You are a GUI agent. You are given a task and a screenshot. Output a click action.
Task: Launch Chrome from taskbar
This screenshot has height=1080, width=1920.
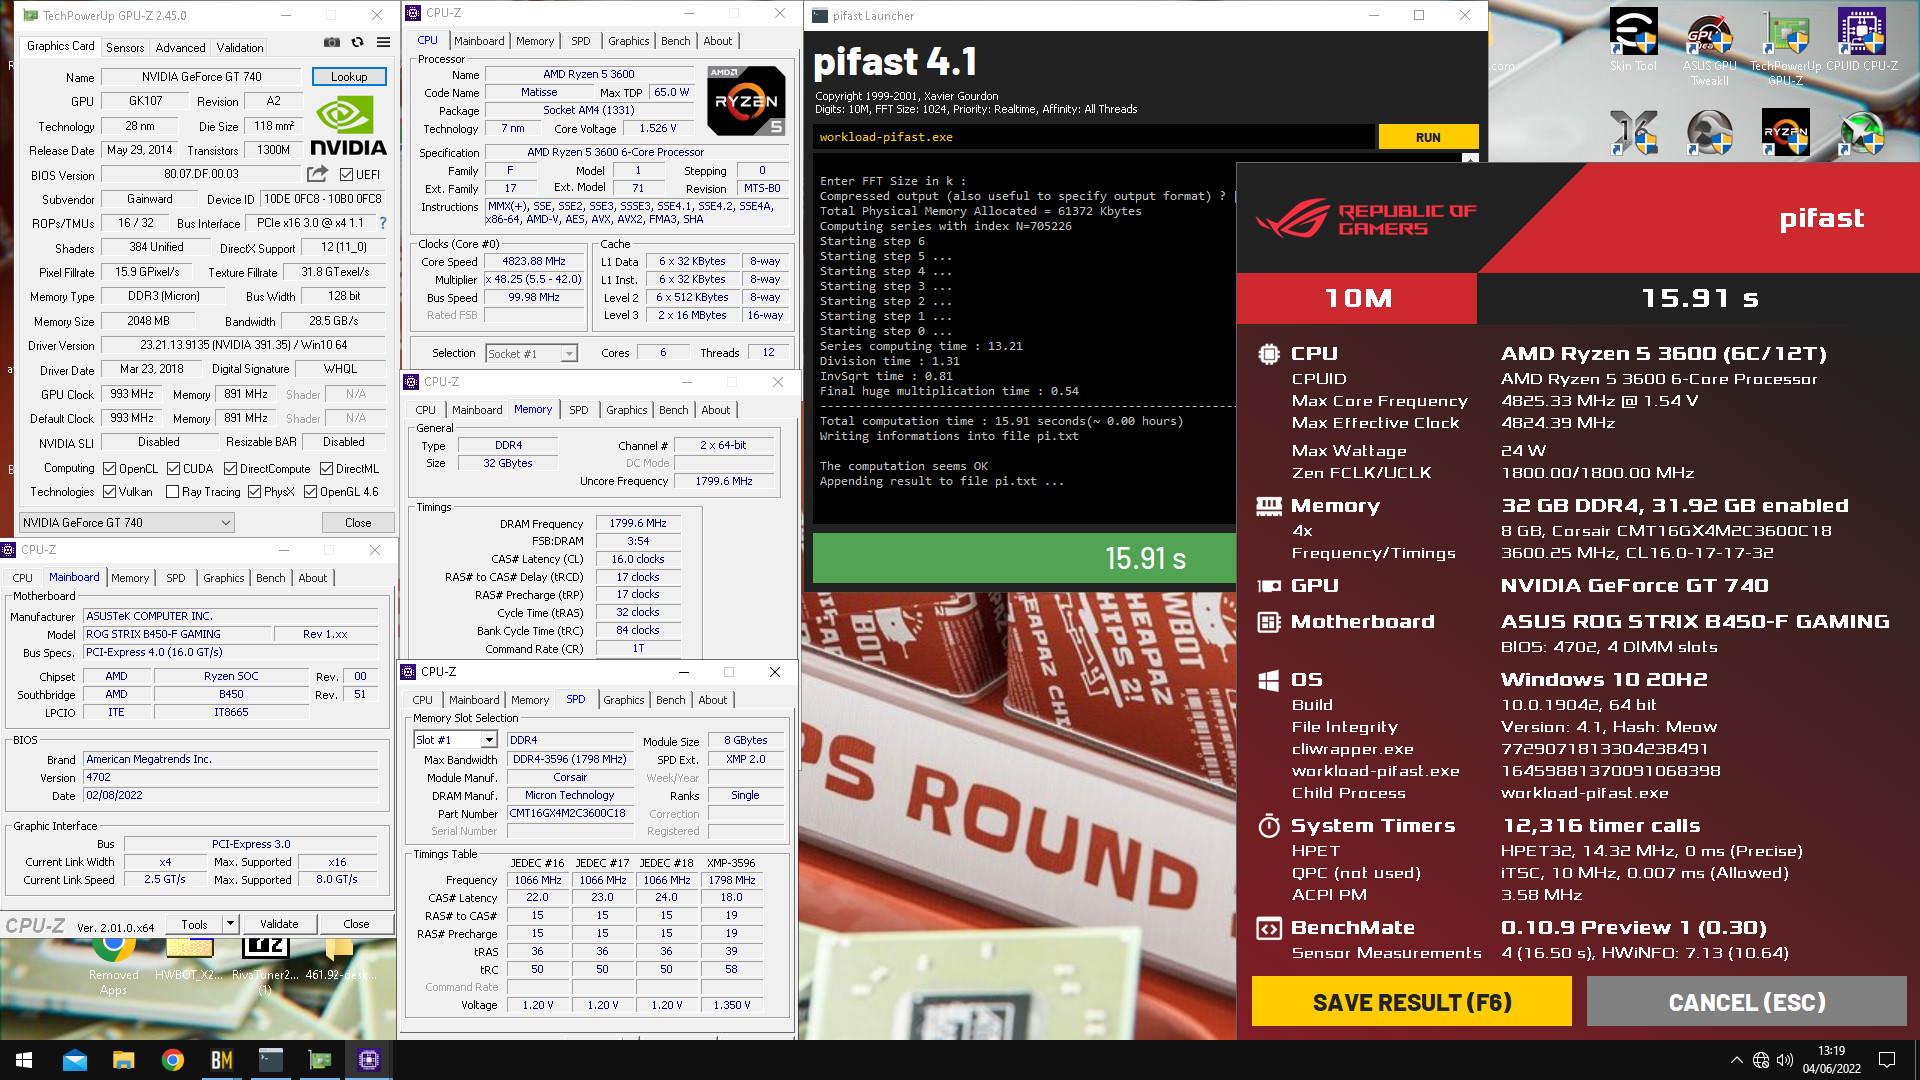[172, 1060]
